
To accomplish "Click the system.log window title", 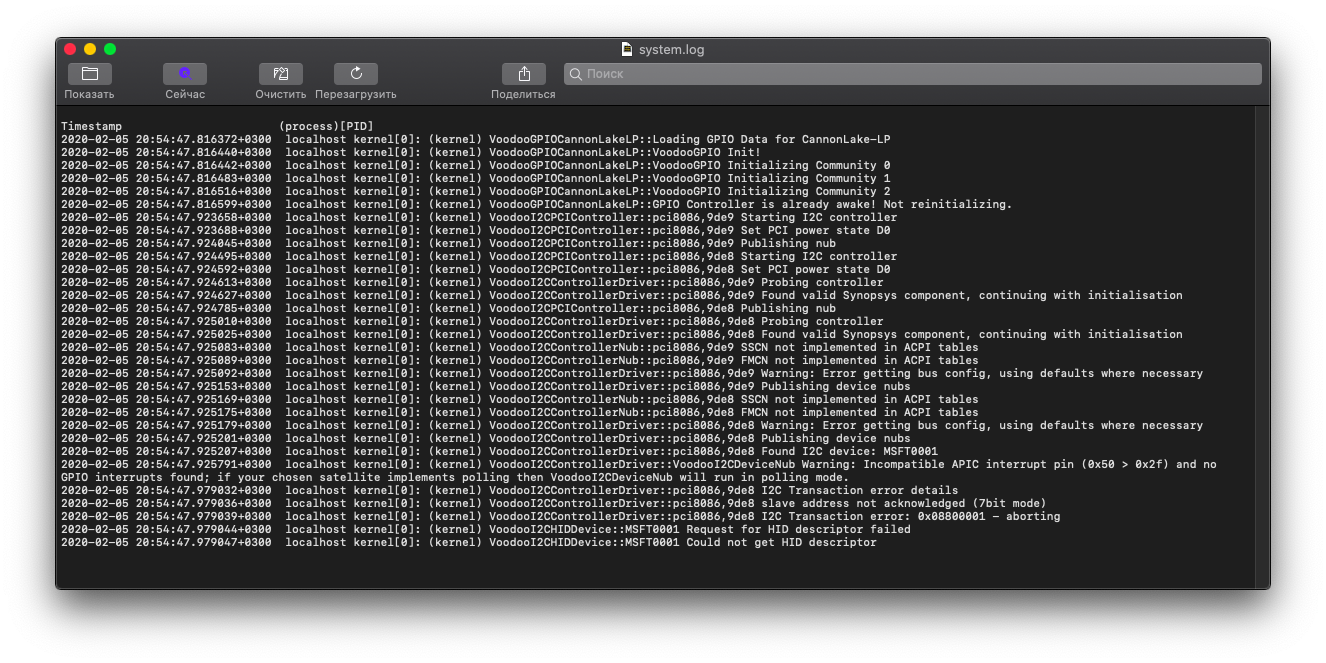I will (671, 49).
